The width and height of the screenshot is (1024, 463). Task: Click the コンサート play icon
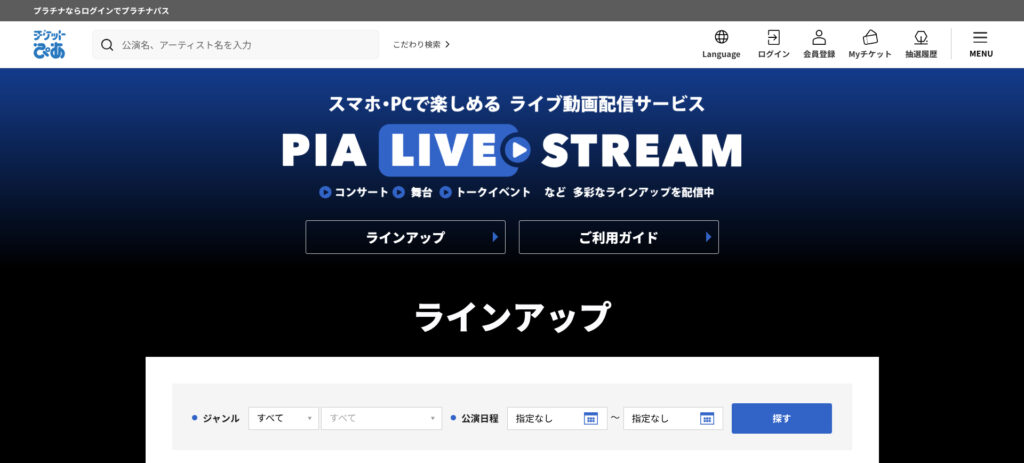325,193
